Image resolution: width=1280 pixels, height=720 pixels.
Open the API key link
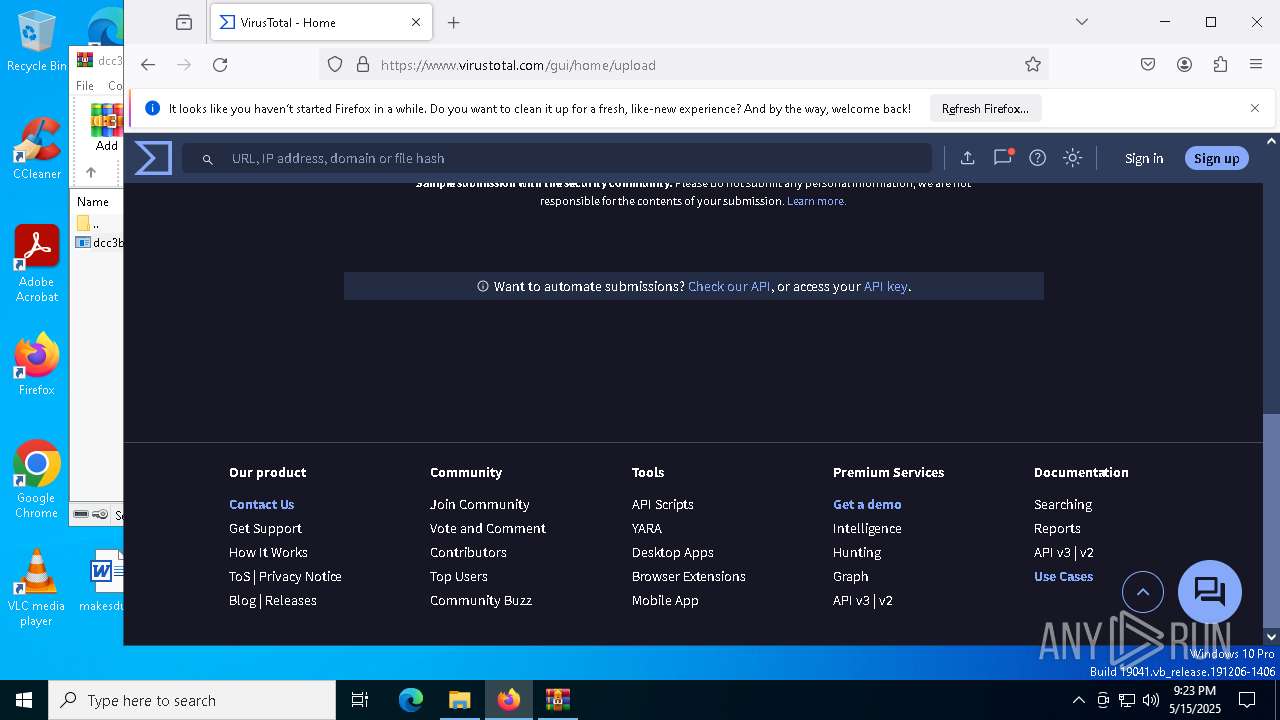pos(886,286)
